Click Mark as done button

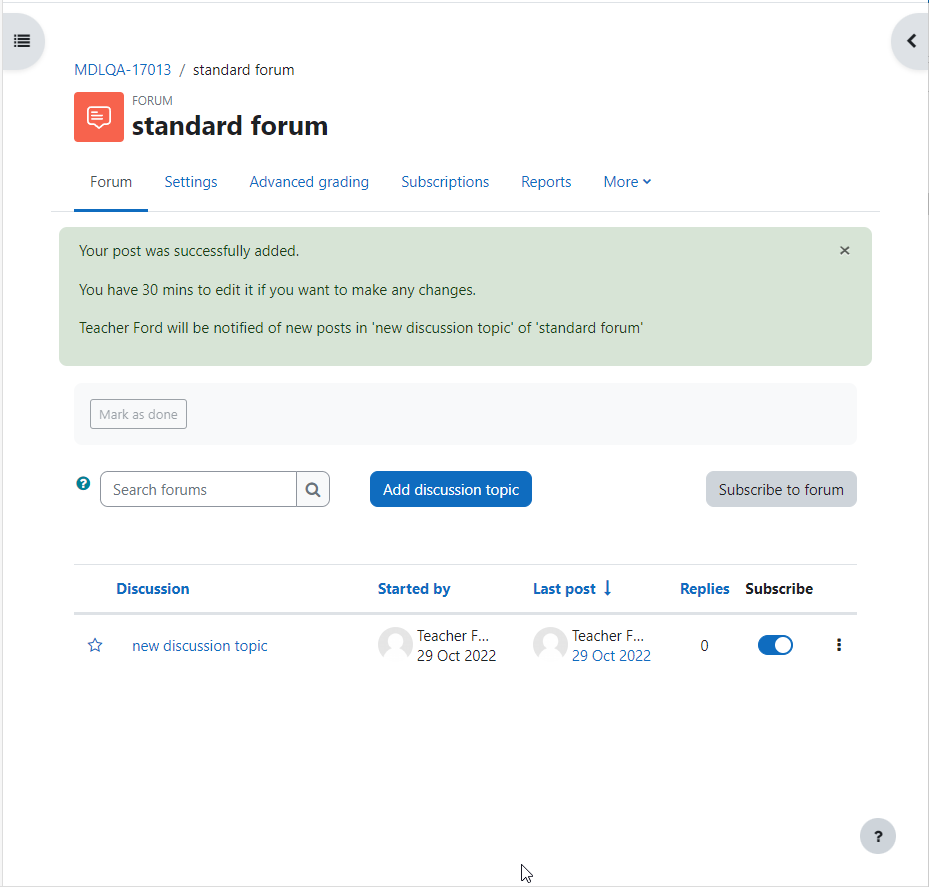[138, 414]
